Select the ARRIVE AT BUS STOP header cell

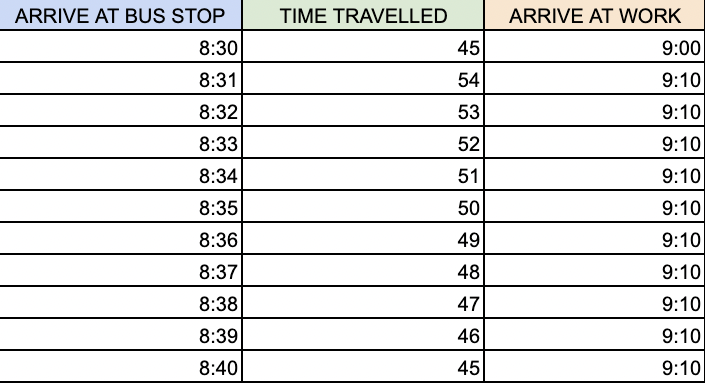(120, 15)
